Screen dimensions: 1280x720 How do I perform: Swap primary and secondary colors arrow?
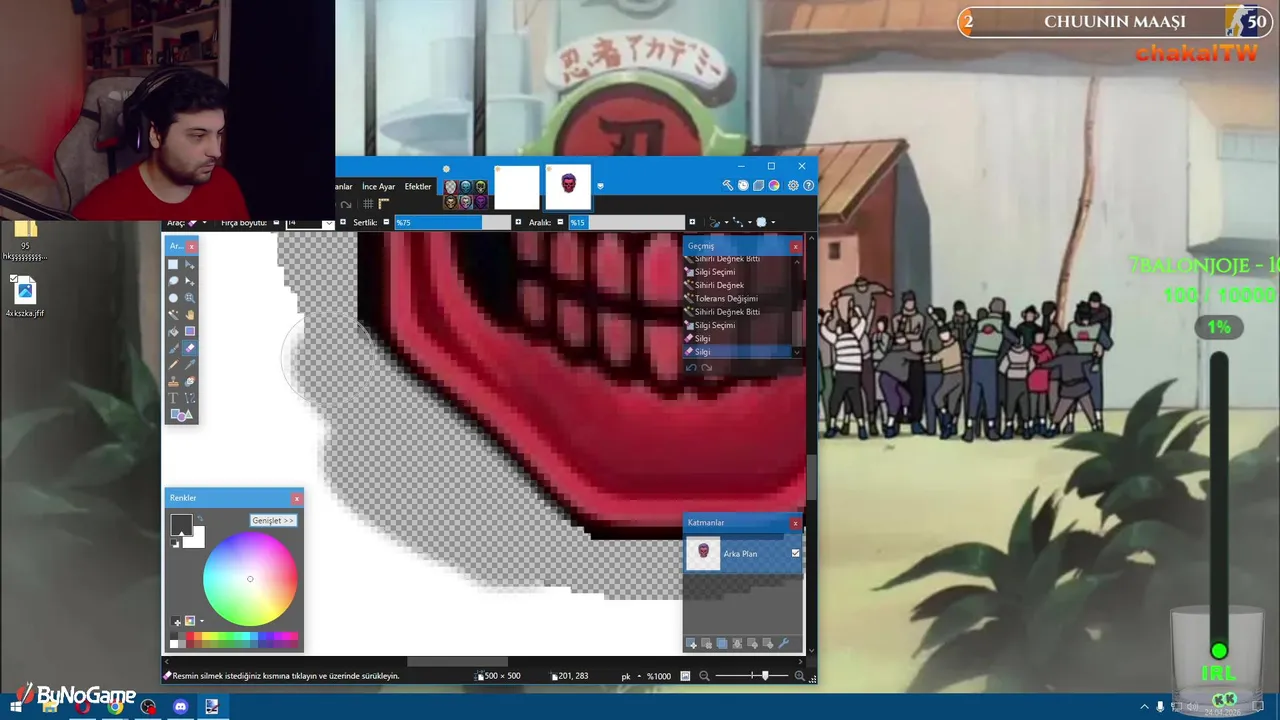[x=199, y=519]
